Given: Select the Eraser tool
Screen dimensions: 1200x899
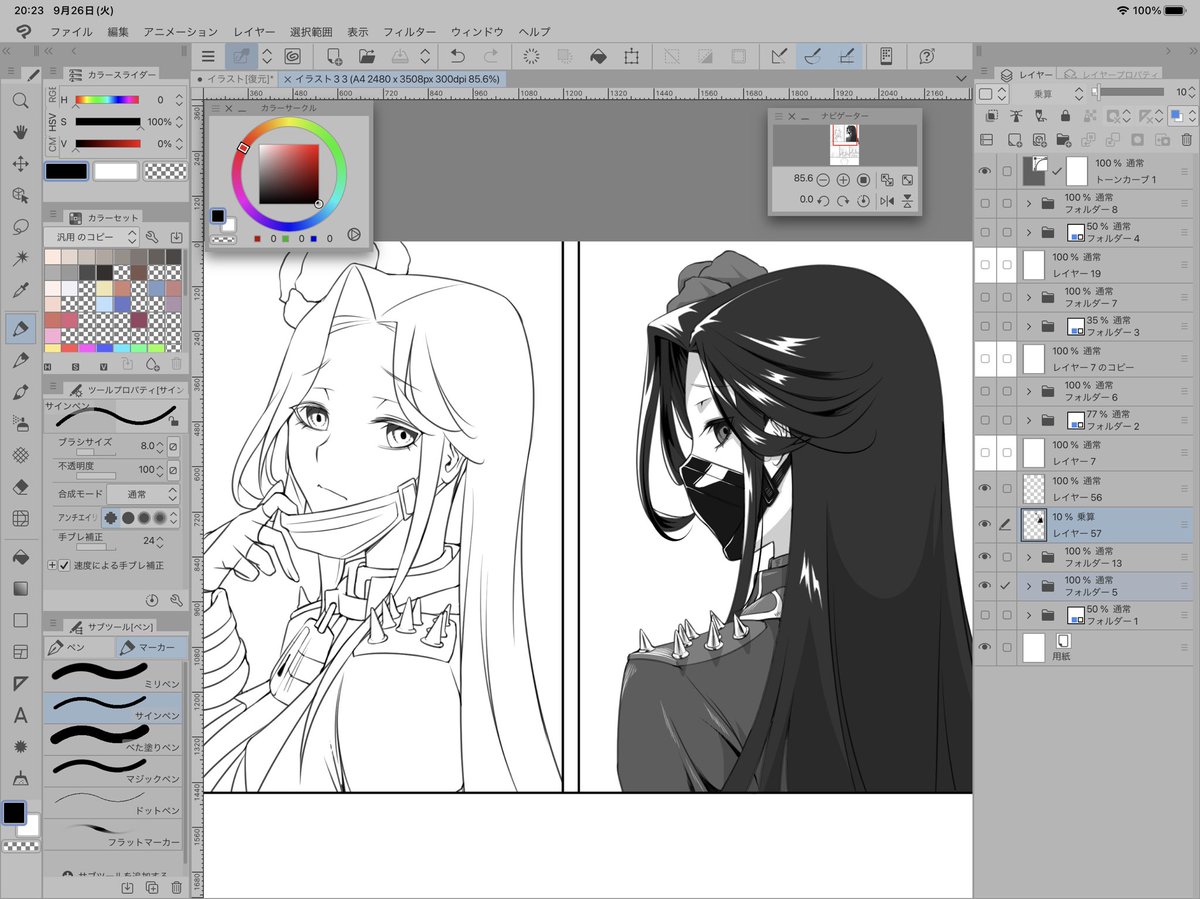Looking at the screenshot, I should point(20,486).
